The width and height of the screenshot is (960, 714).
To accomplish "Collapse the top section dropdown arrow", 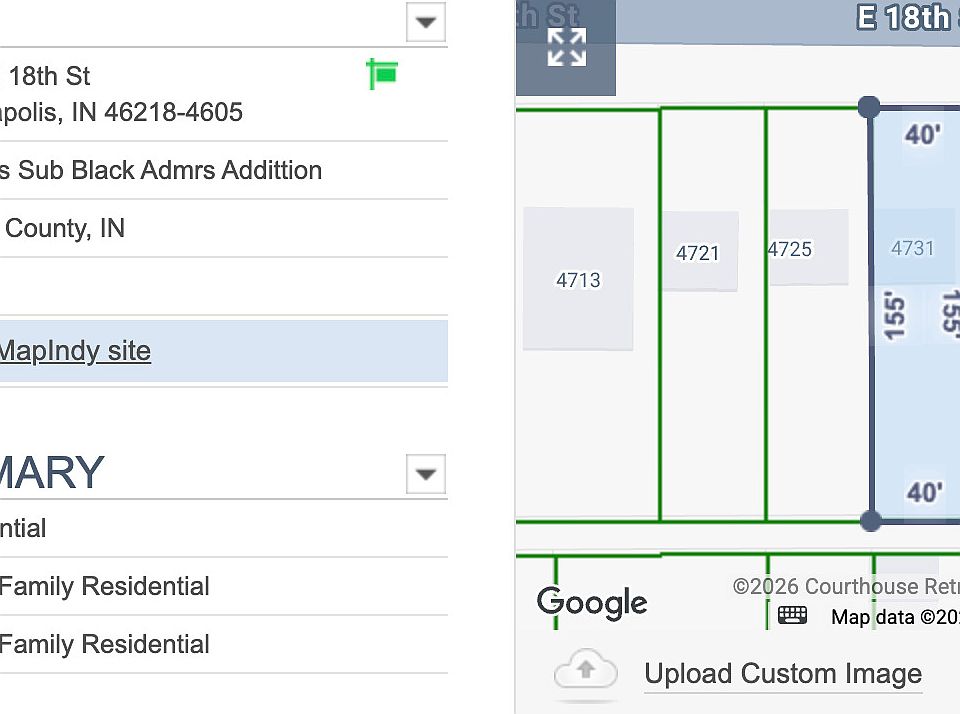I will click(x=426, y=23).
